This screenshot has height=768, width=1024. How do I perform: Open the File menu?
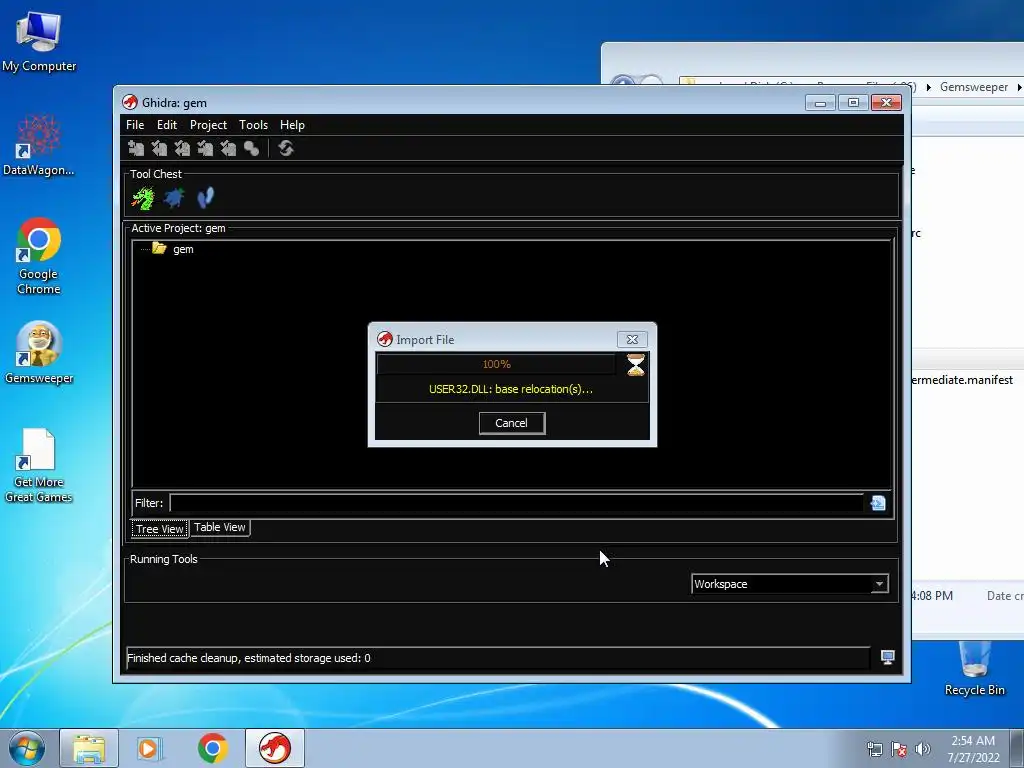tap(135, 125)
